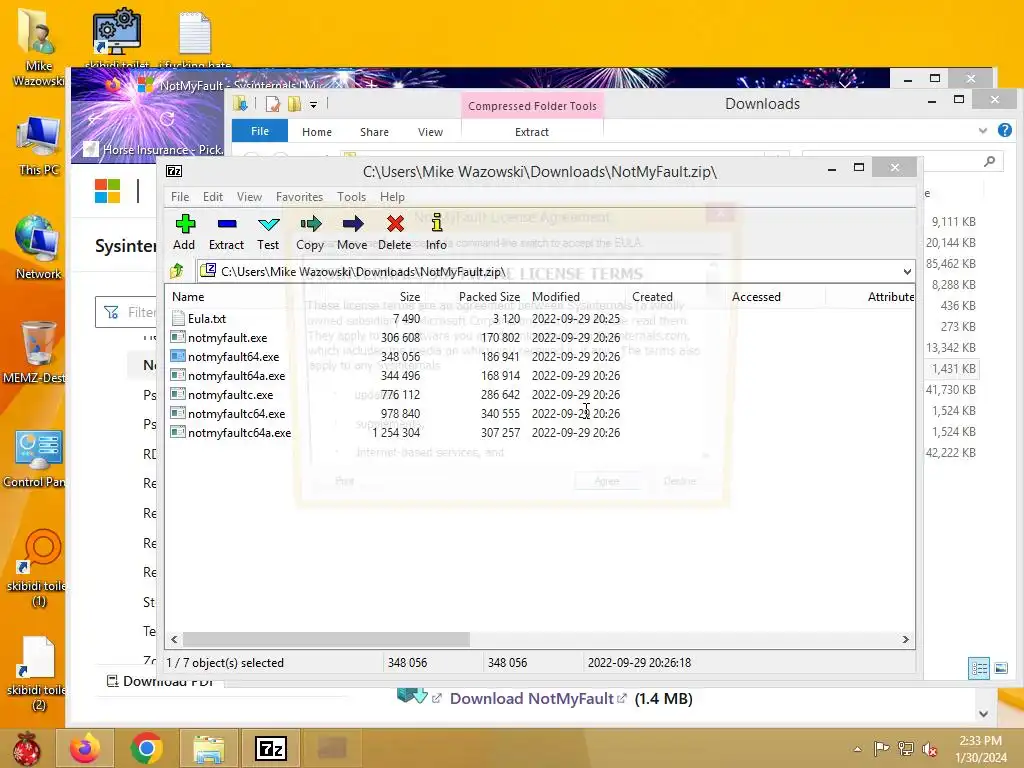Expand the Explorer ribbon chevron
Image resolution: width=1024 pixels, height=768 pixels.
[983, 131]
